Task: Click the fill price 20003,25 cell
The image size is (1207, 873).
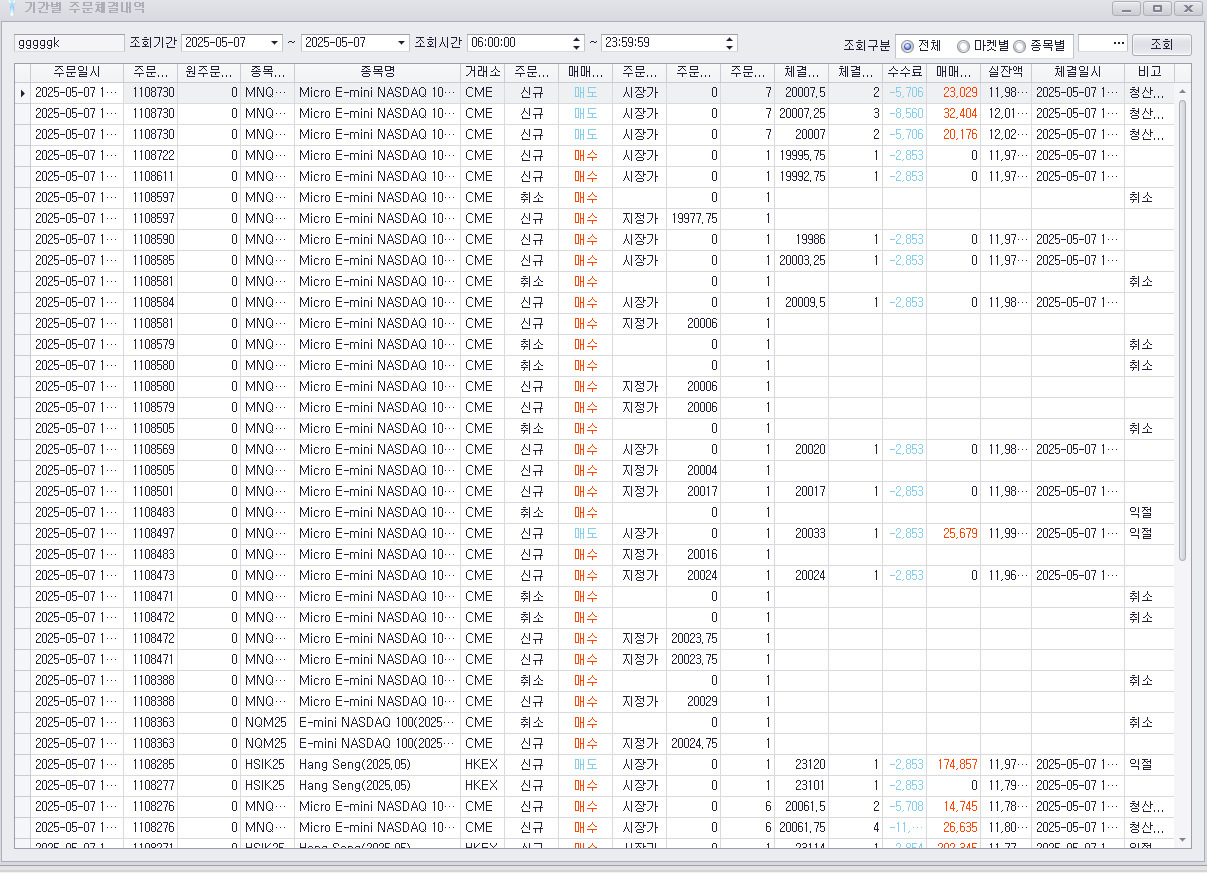Action: [801, 261]
